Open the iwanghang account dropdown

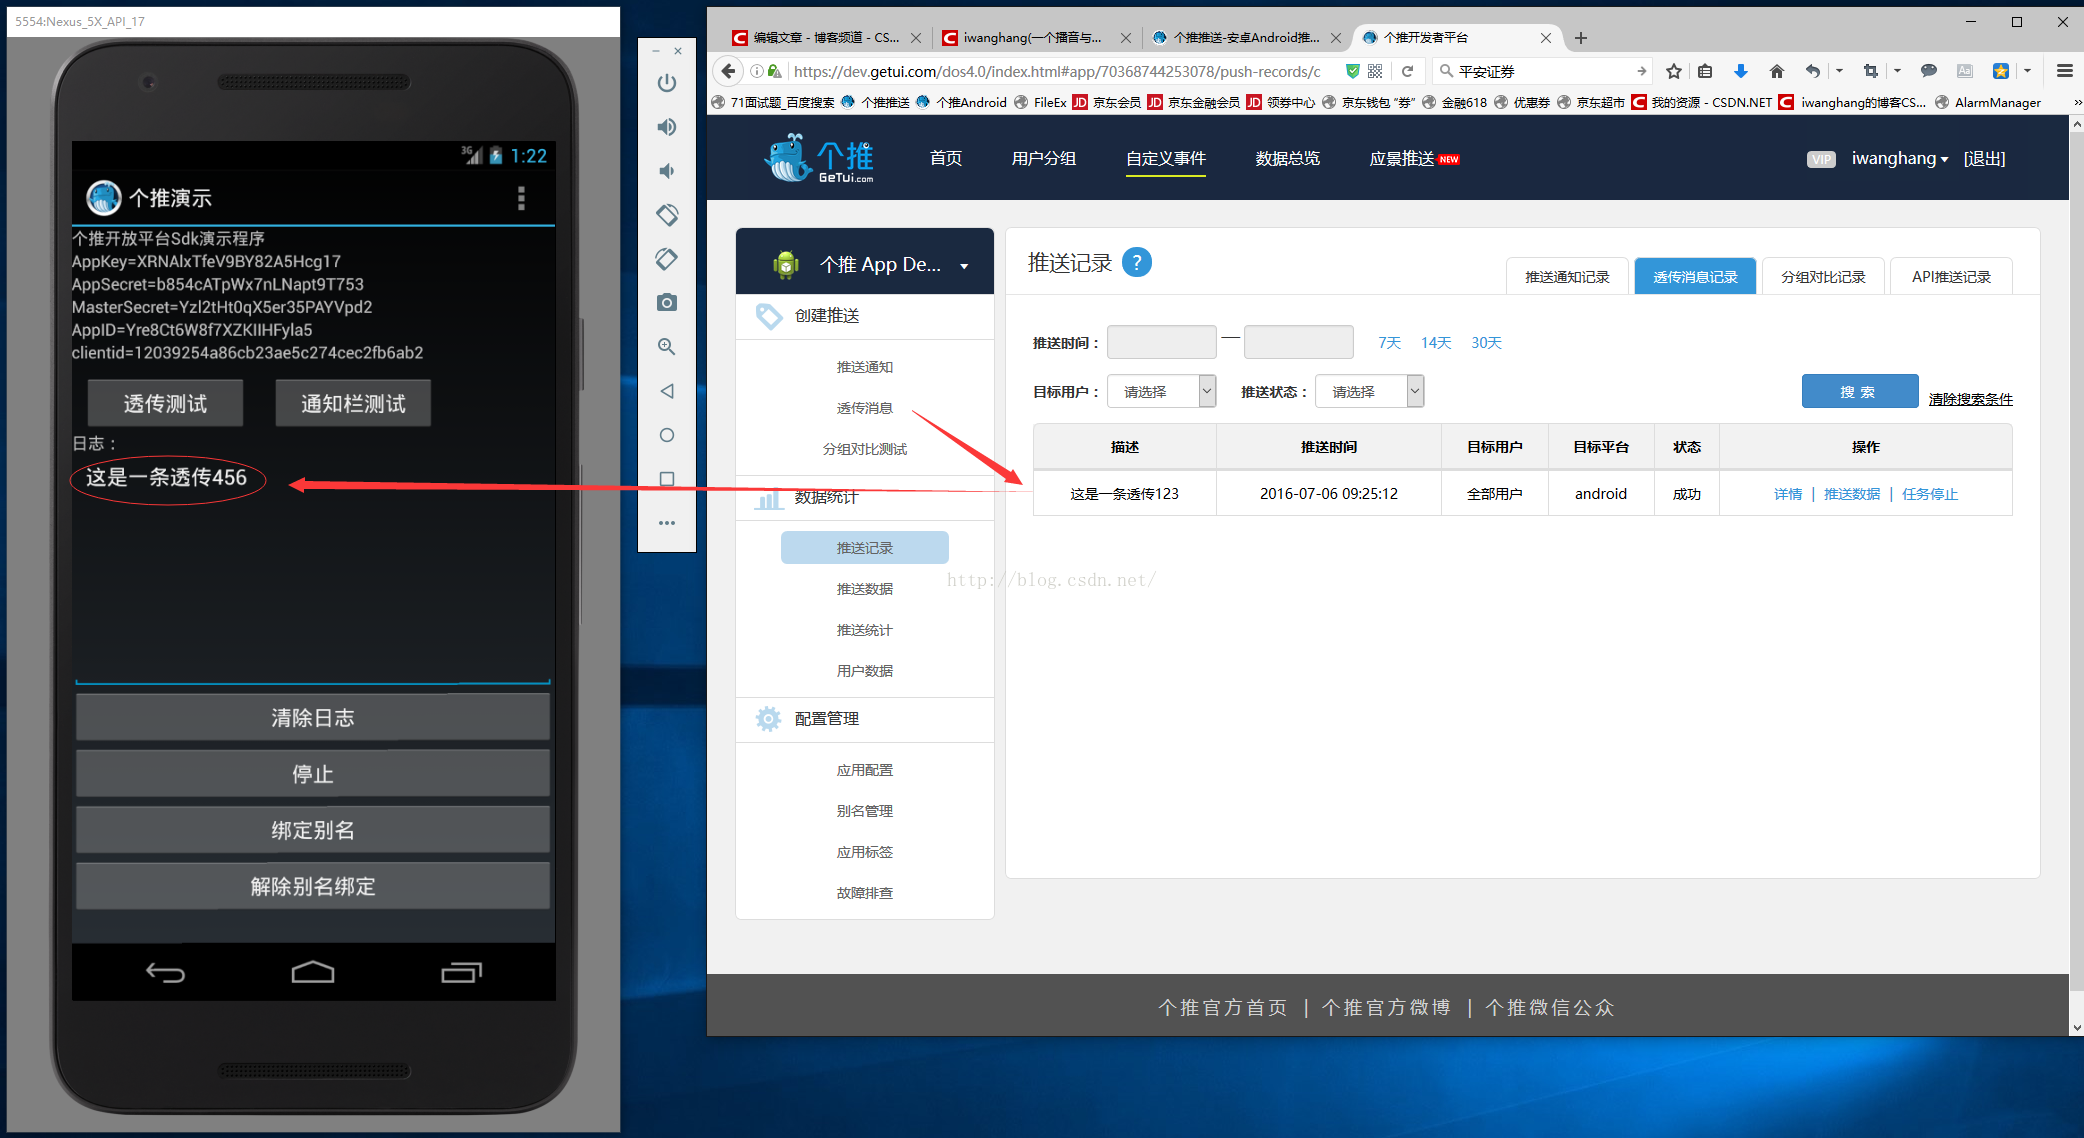pyautogui.click(x=1899, y=159)
